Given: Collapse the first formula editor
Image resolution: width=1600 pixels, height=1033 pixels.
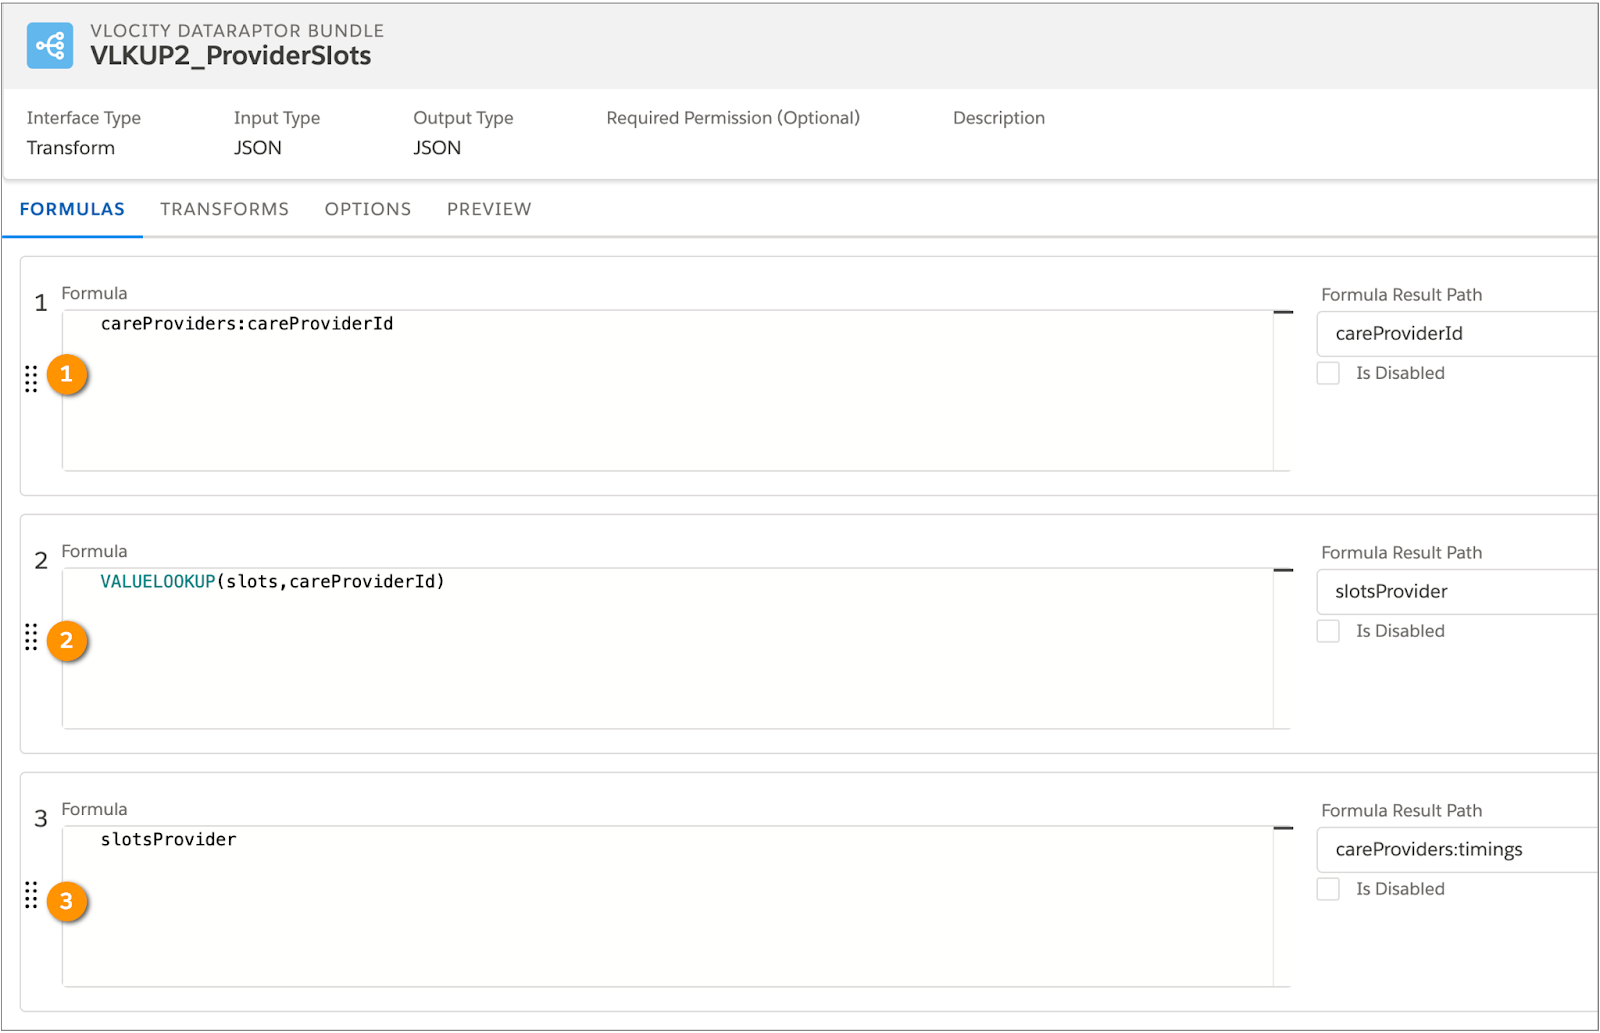Looking at the screenshot, I should (x=1283, y=311).
